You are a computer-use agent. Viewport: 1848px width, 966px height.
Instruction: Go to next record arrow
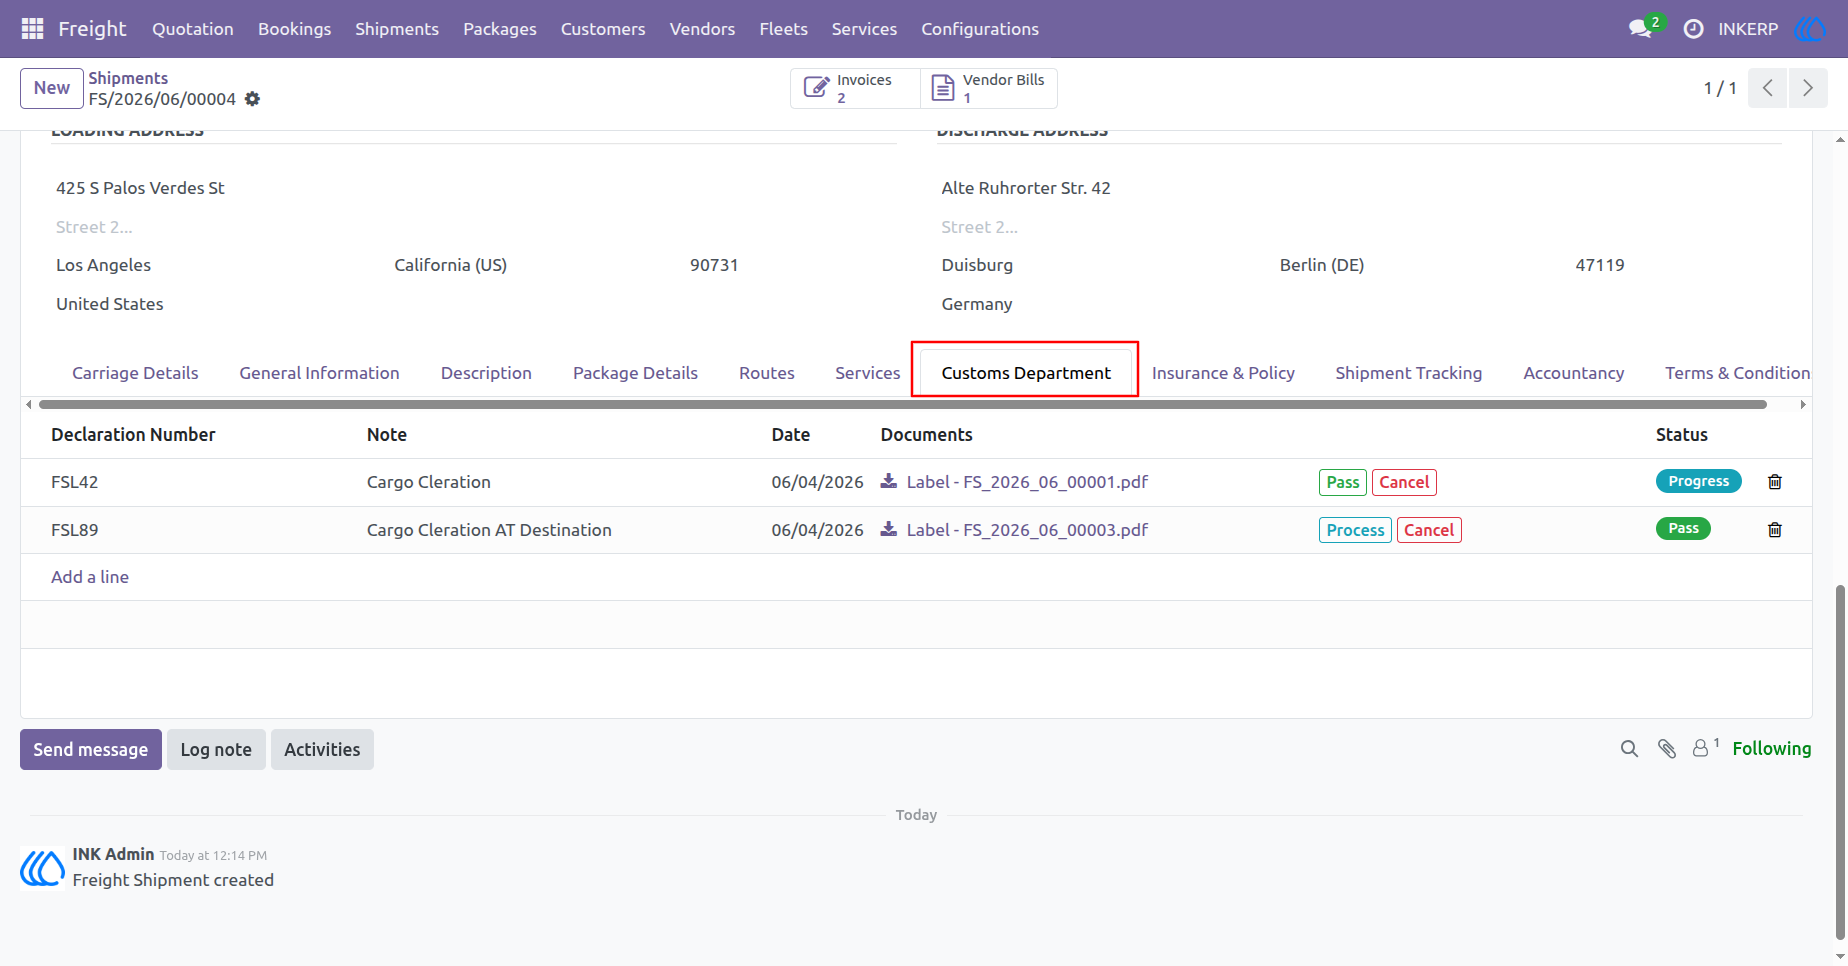pyautogui.click(x=1808, y=88)
